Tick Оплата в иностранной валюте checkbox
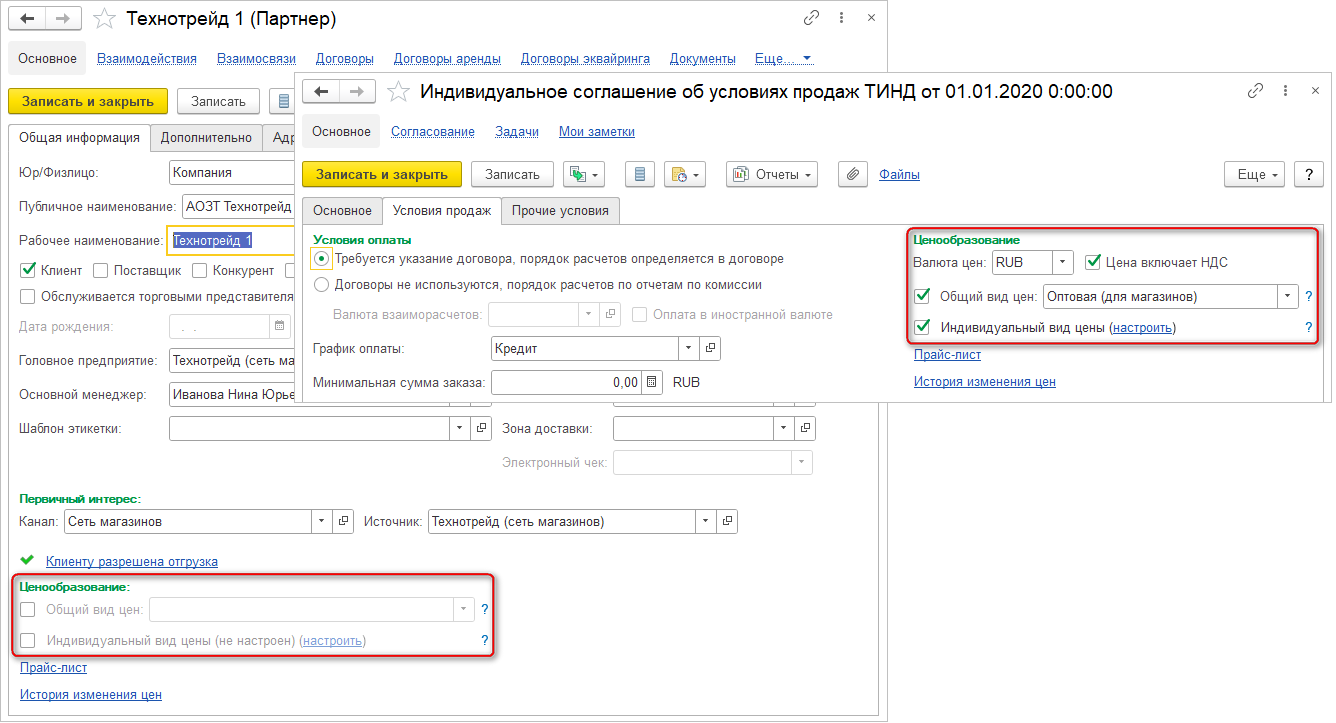The width and height of the screenshot is (1336, 723). [x=639, y=314]
